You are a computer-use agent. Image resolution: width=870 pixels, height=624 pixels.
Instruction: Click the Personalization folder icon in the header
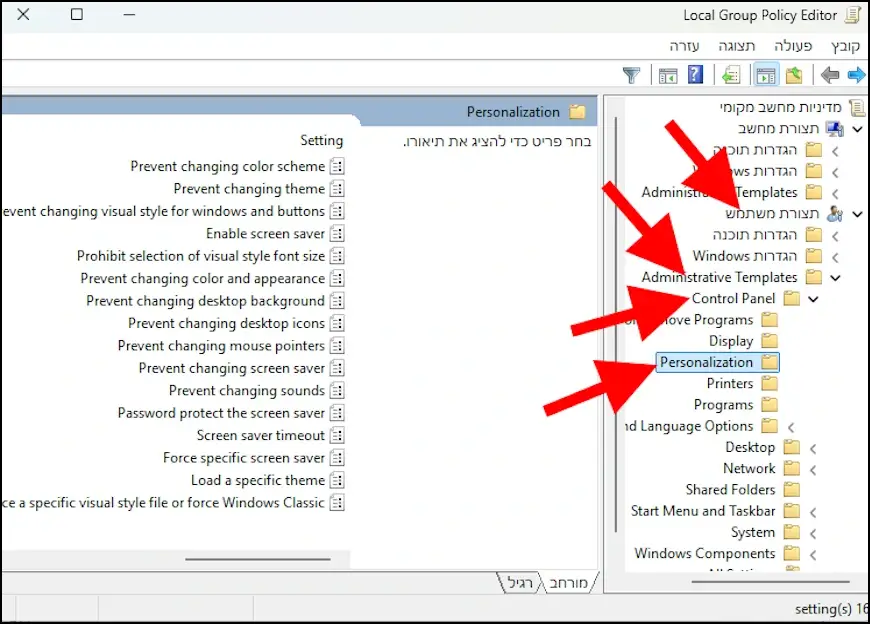[578, 112]
